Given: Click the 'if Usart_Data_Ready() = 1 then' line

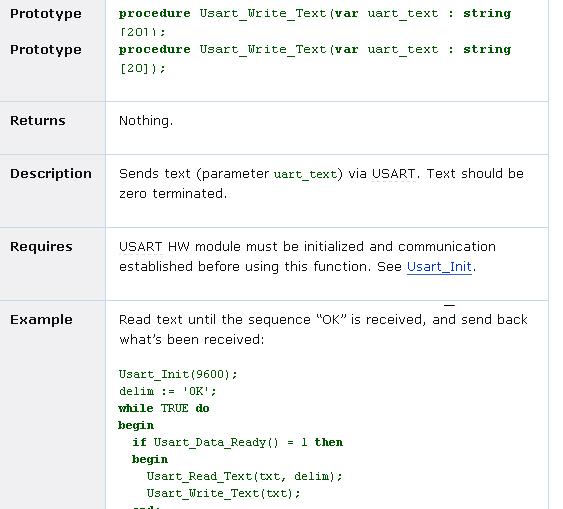Looking at the screenshot, I should [237, 443].
